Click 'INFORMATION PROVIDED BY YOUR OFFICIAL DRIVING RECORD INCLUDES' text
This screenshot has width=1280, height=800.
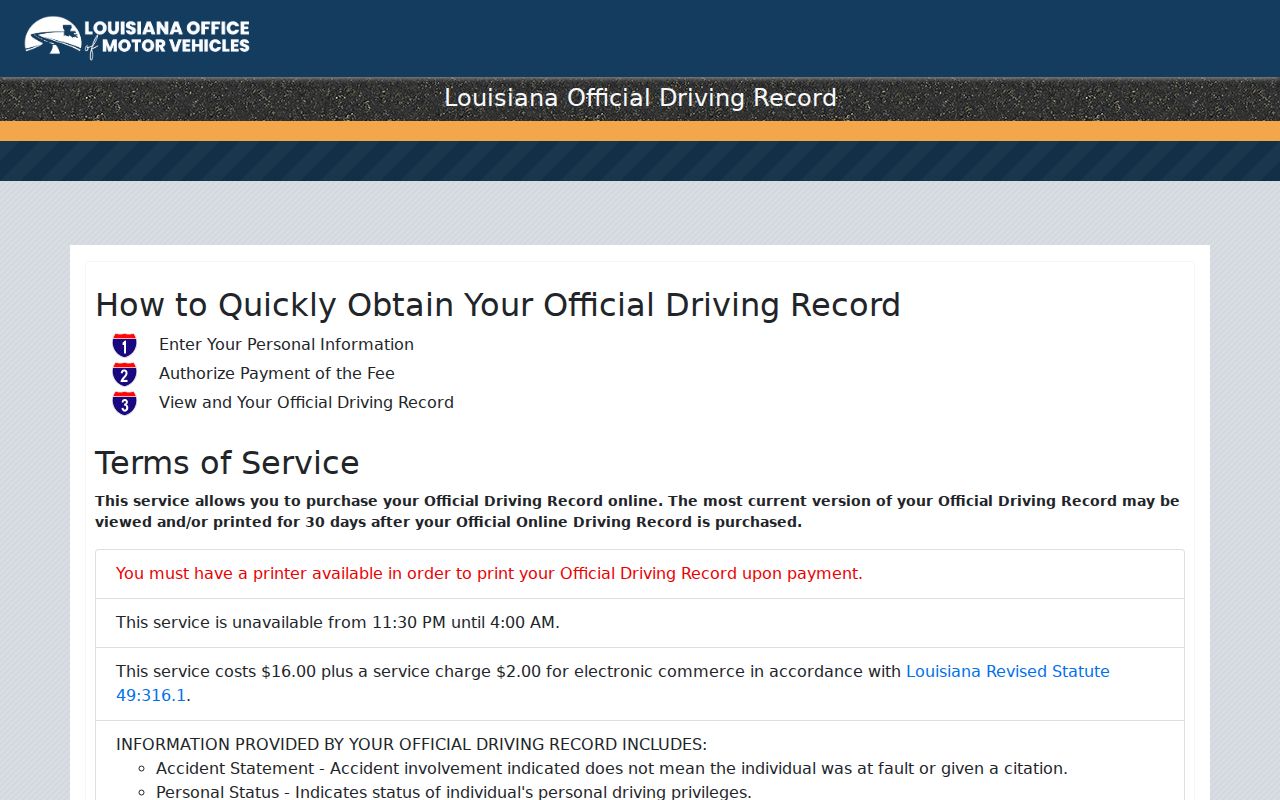(x=411, y=744)
